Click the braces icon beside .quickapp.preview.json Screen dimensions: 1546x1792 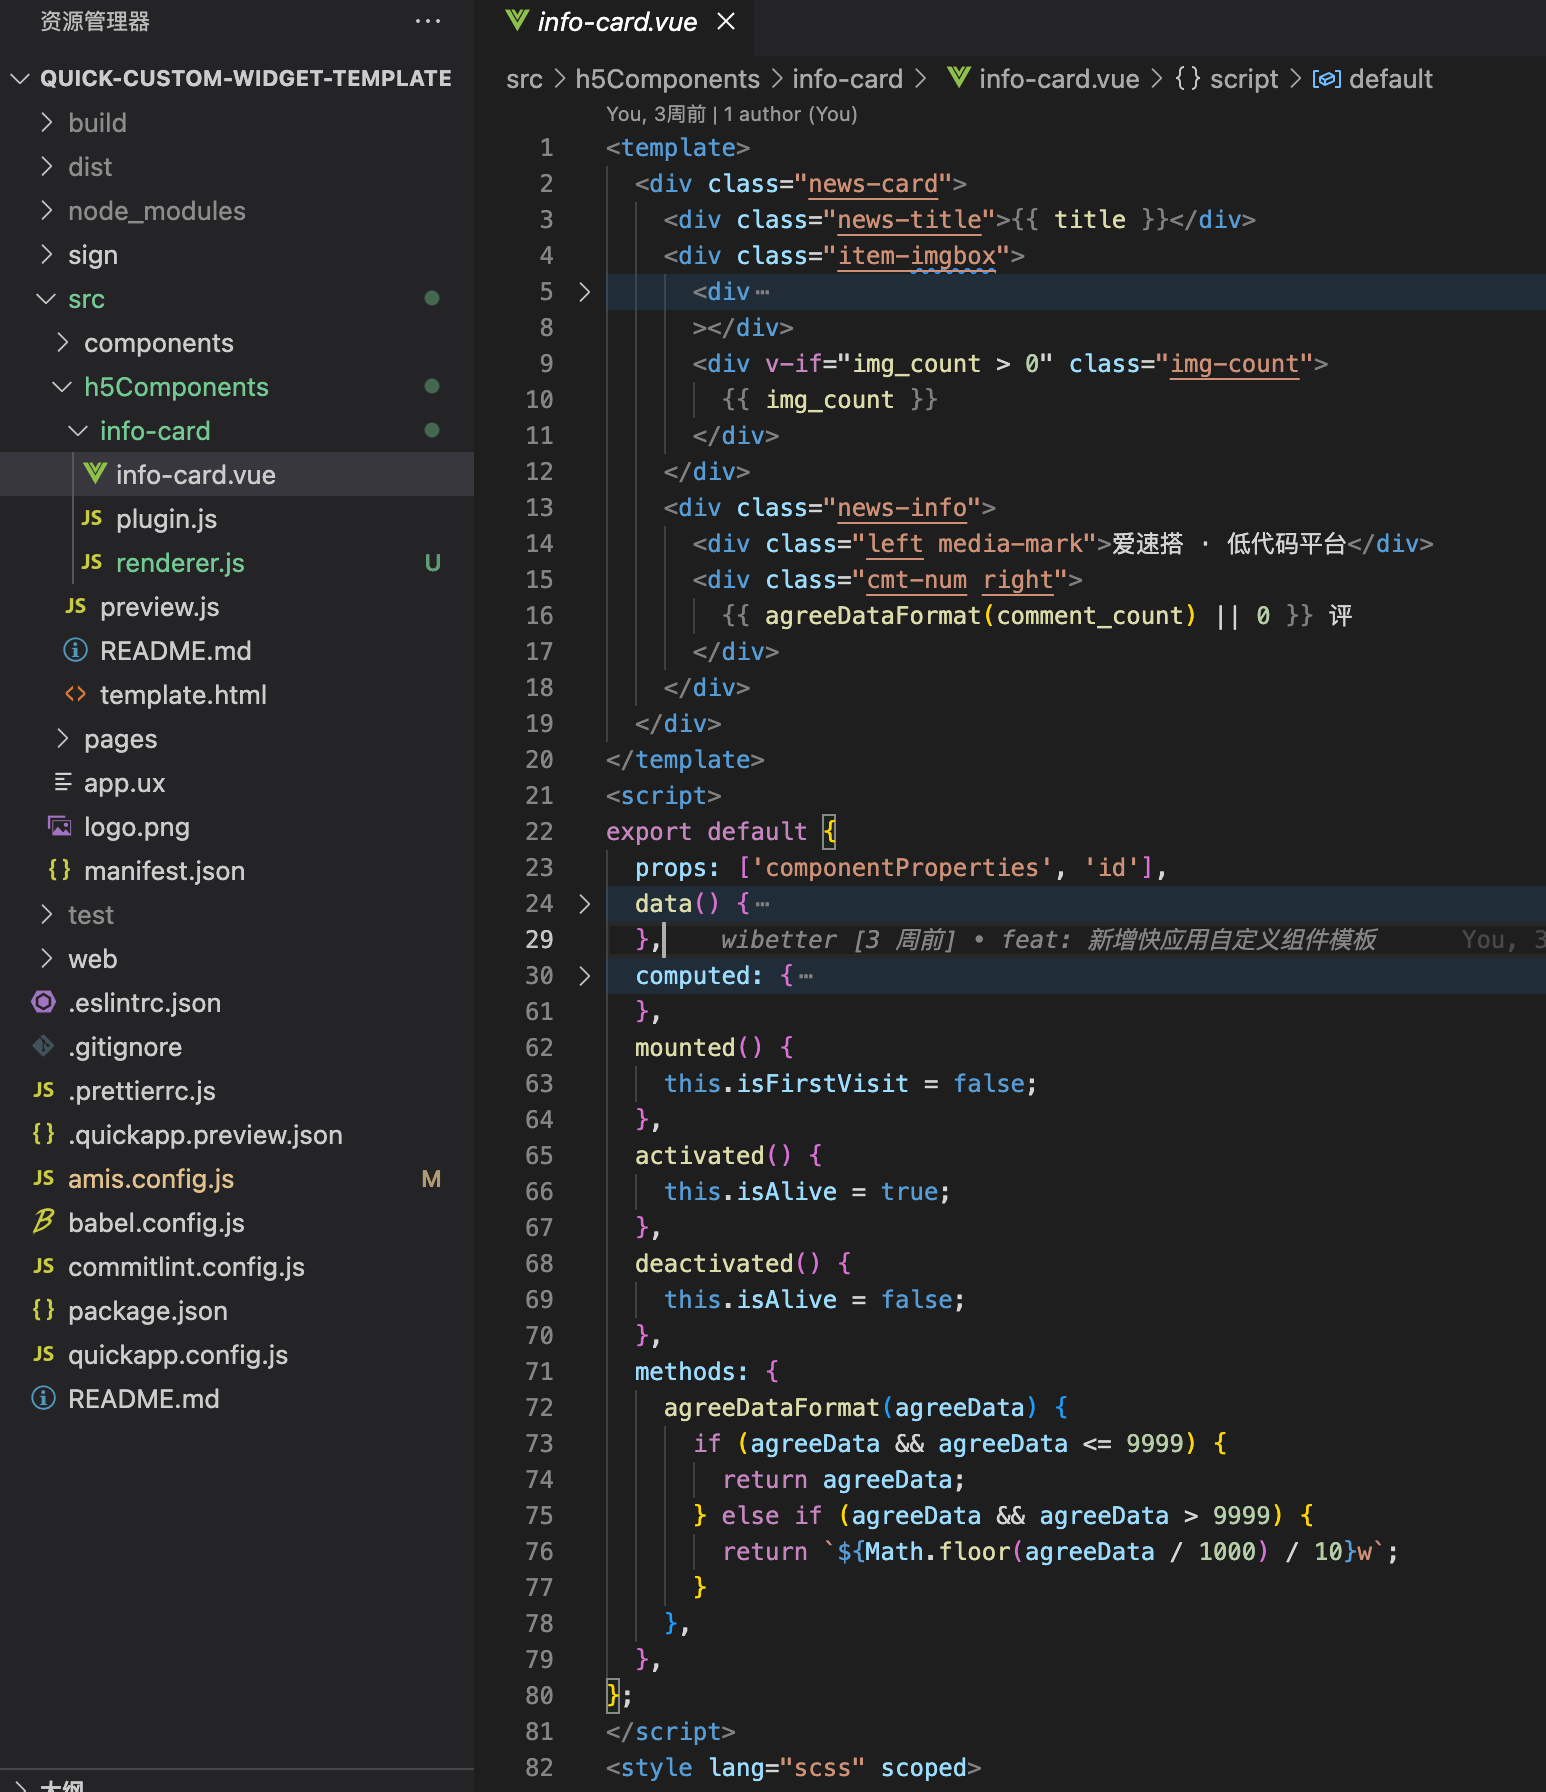(44, 1134)
